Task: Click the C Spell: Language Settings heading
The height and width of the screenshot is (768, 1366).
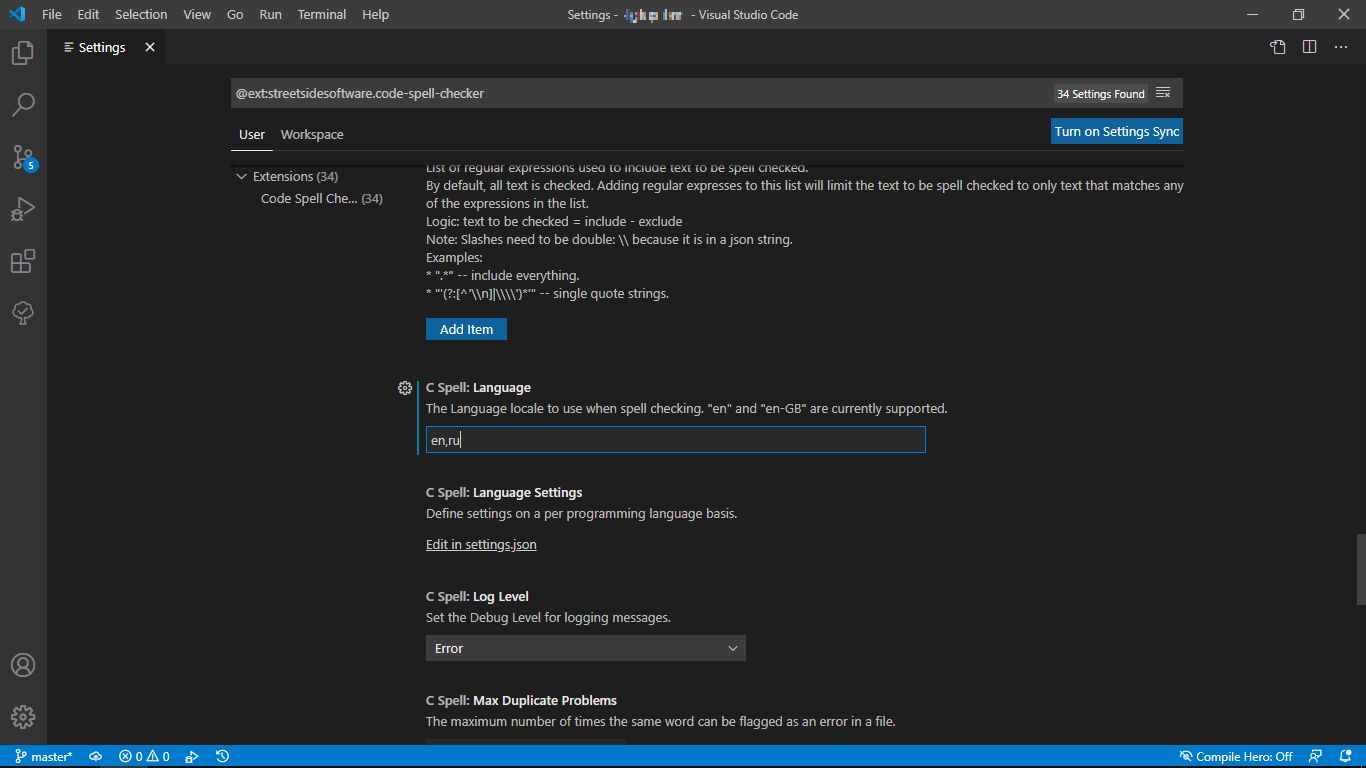Action: tap(504, 492)
